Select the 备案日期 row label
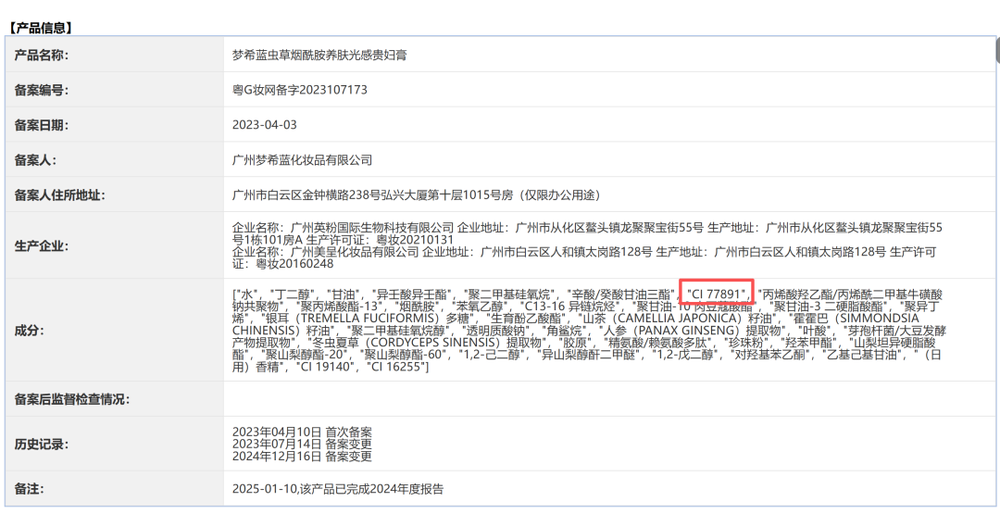The height and width of the screenshot is (514, 1000). (41, 125)
